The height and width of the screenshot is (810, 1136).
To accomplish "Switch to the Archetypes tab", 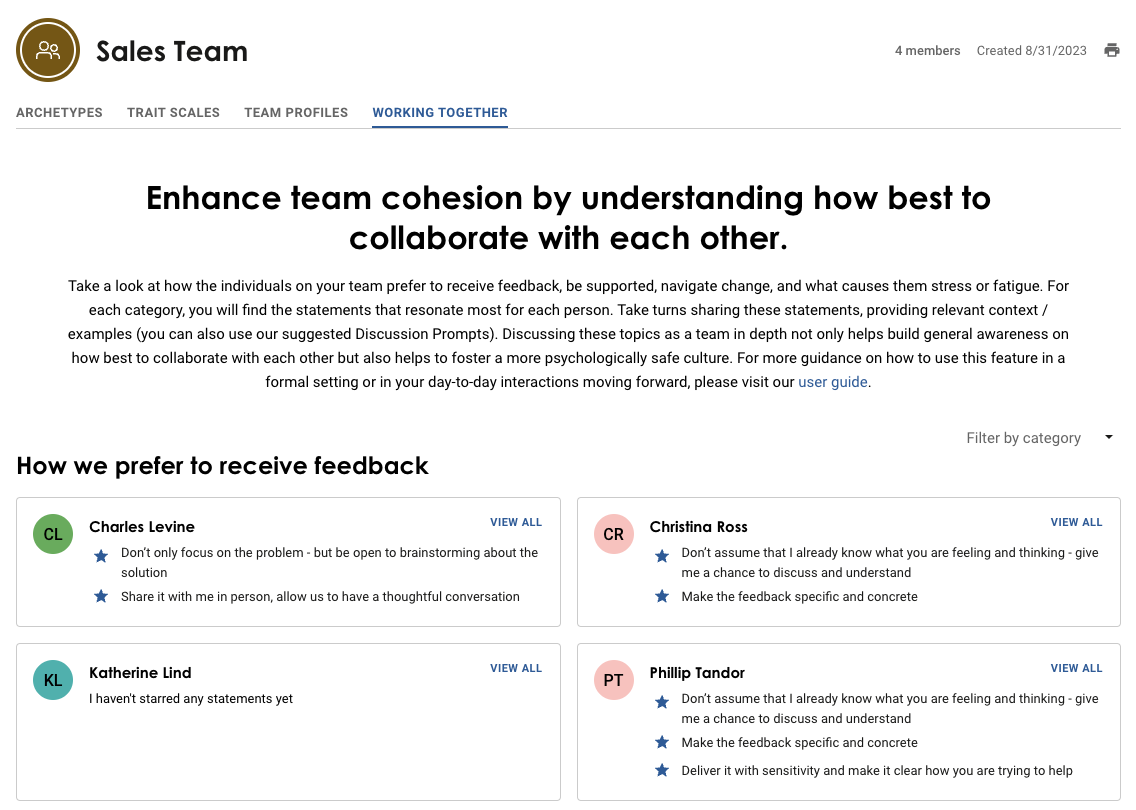I will coord(59,113).
